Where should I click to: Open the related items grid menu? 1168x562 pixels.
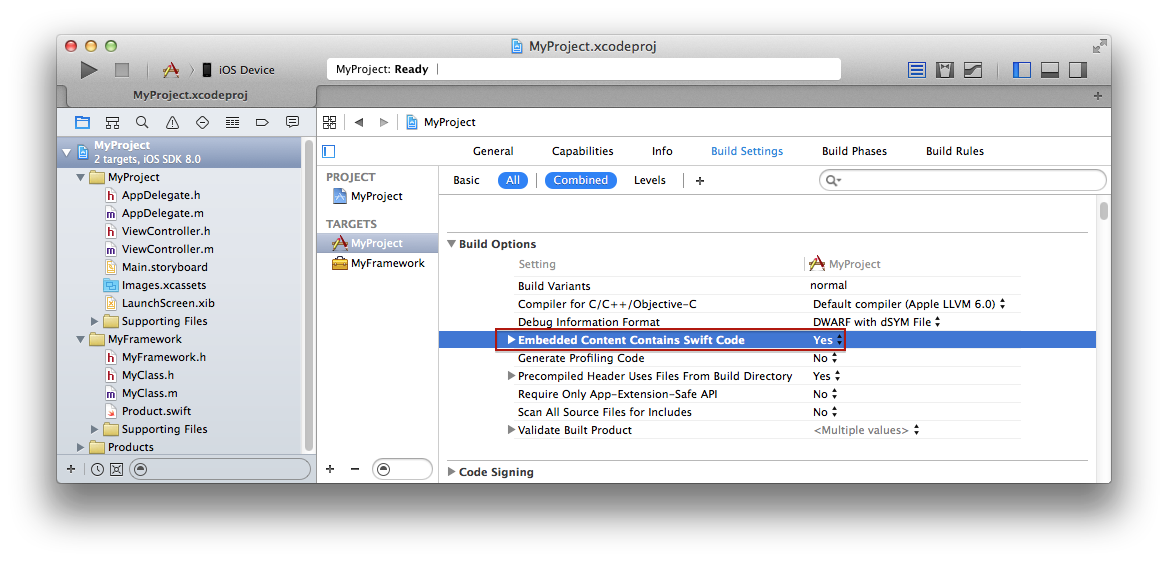(x=329, y=122)
